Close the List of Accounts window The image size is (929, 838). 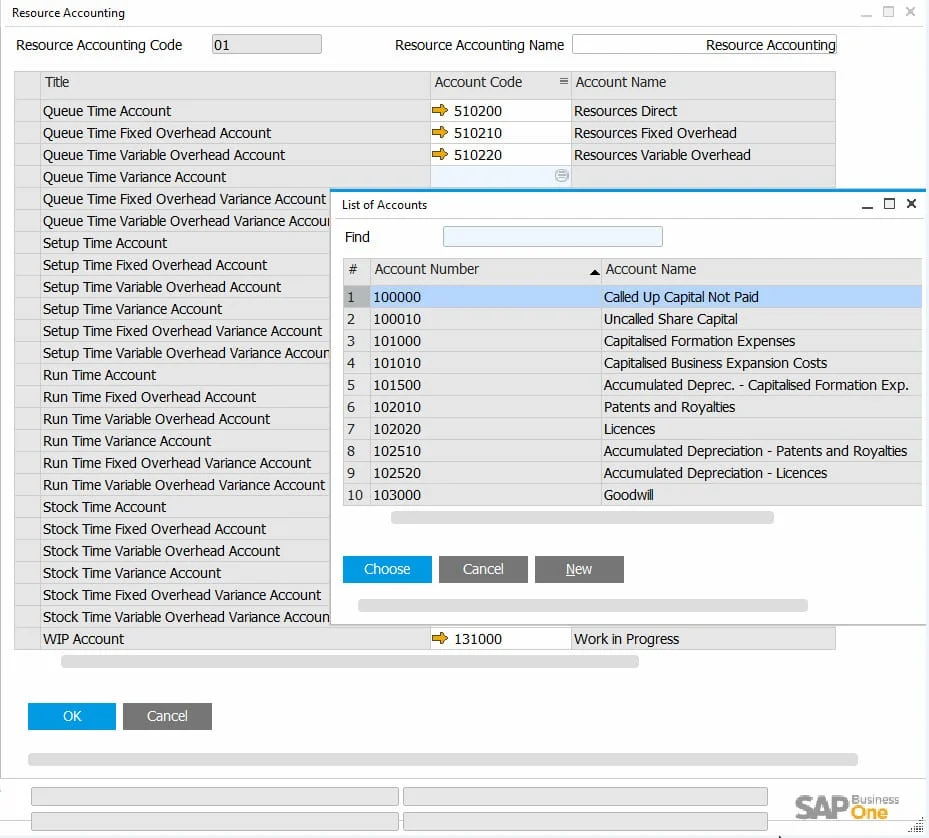point(911,204)
